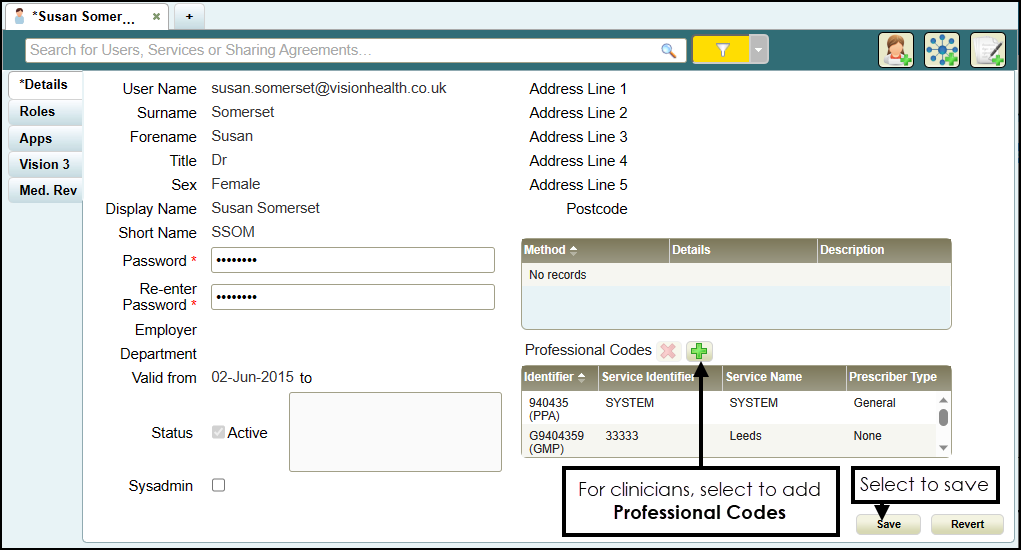Click the Save button
This screenshot has height=550, width=1021.
(x=888, y=524)
